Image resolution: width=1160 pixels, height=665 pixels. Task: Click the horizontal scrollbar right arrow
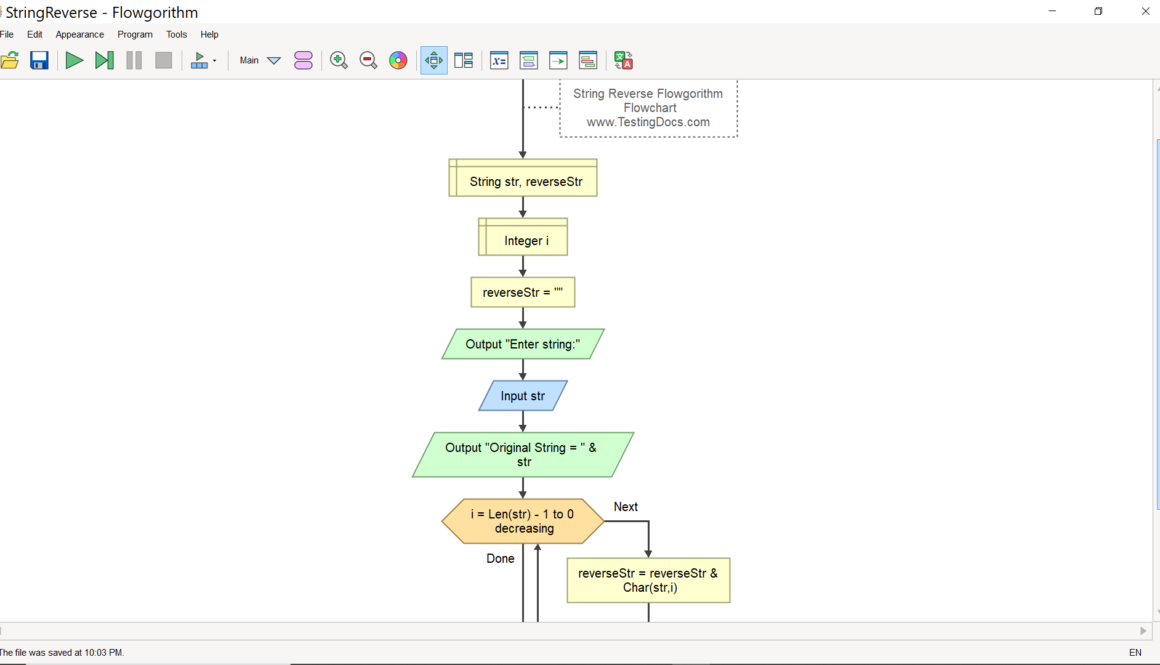pos(1144,631)
